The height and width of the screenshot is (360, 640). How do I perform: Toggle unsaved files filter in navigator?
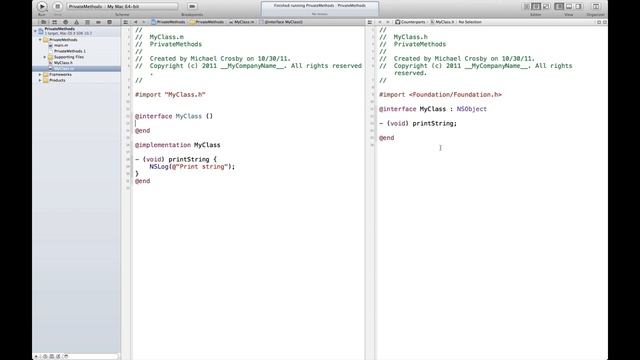pyautogui.click(x=58, y=356)
